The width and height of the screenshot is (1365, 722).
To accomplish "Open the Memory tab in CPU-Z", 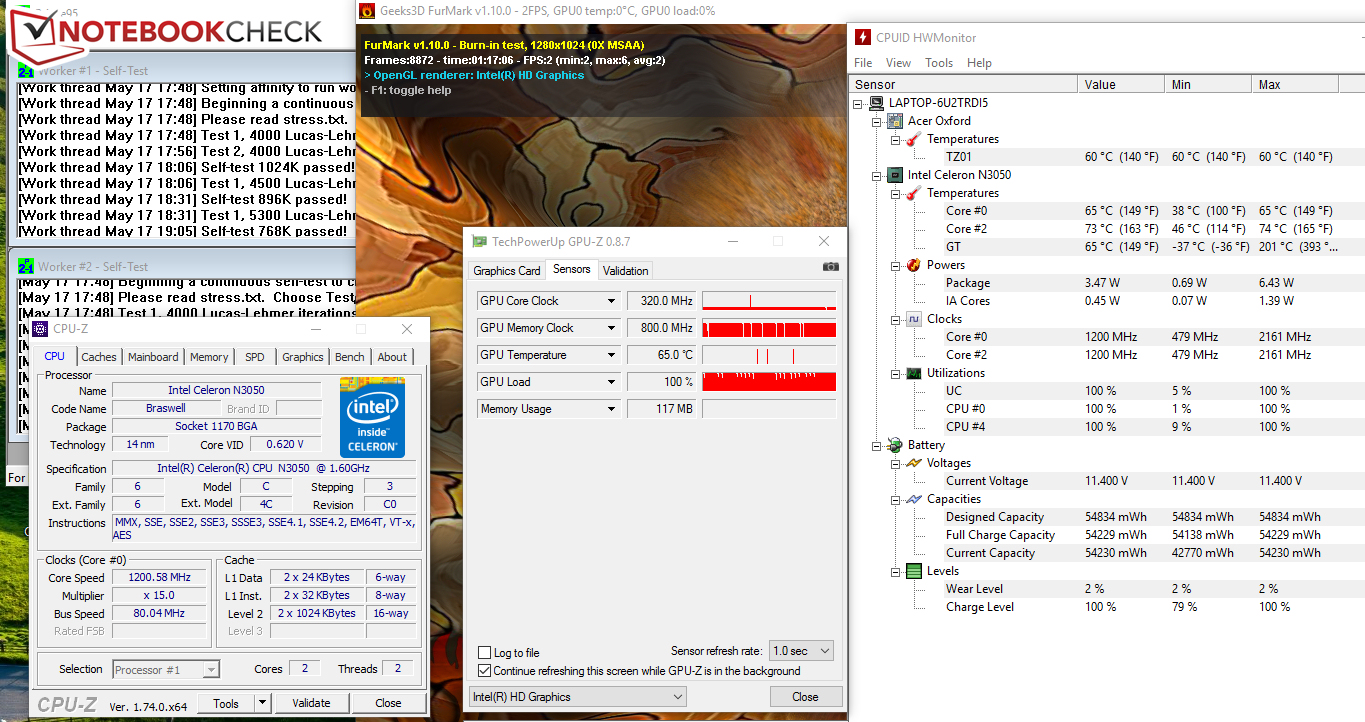I will pyautogui.click(x=209, y=357).
